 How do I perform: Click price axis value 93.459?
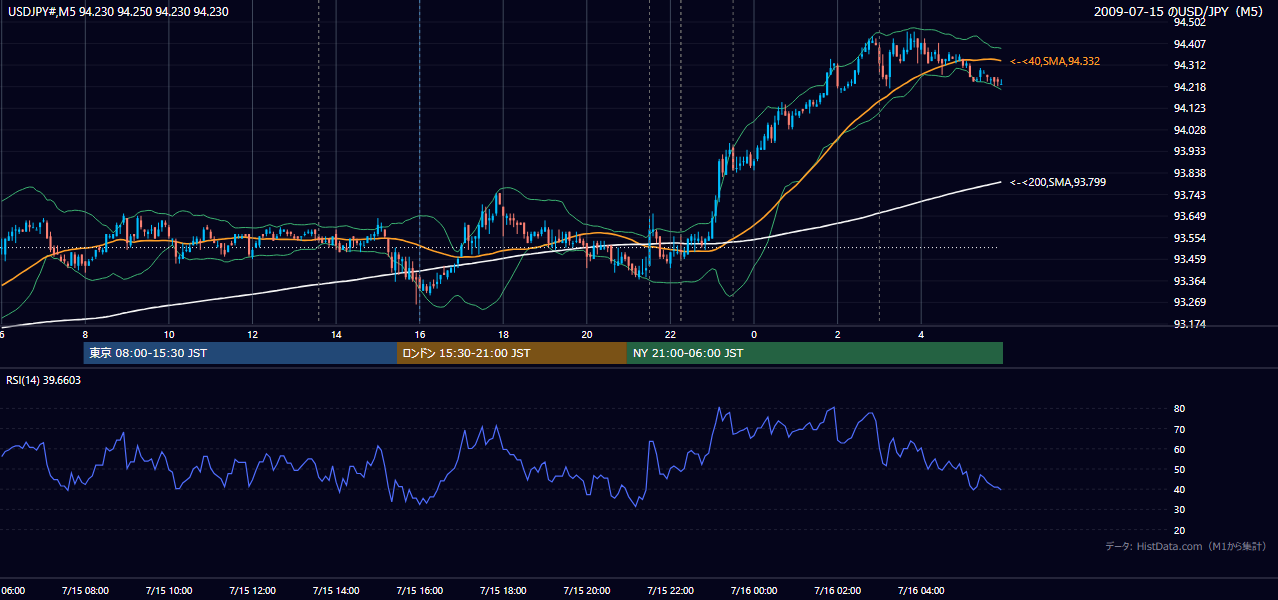1189,259
